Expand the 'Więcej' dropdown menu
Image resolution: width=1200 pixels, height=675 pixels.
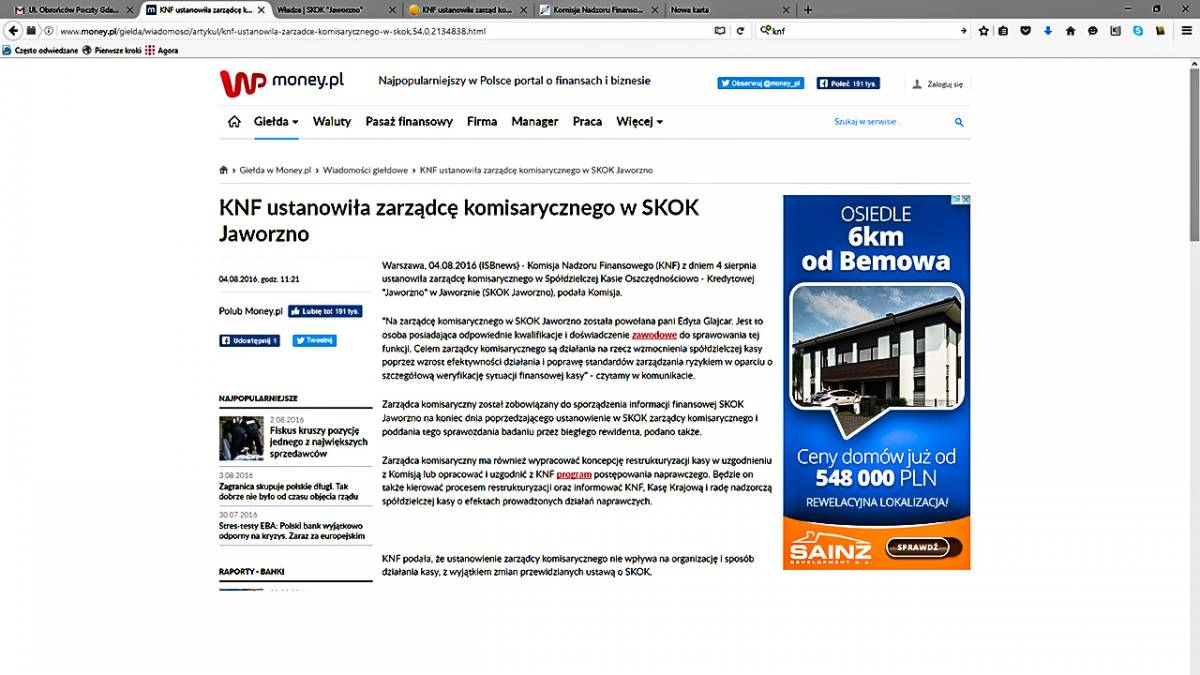(x=640, y=122)
